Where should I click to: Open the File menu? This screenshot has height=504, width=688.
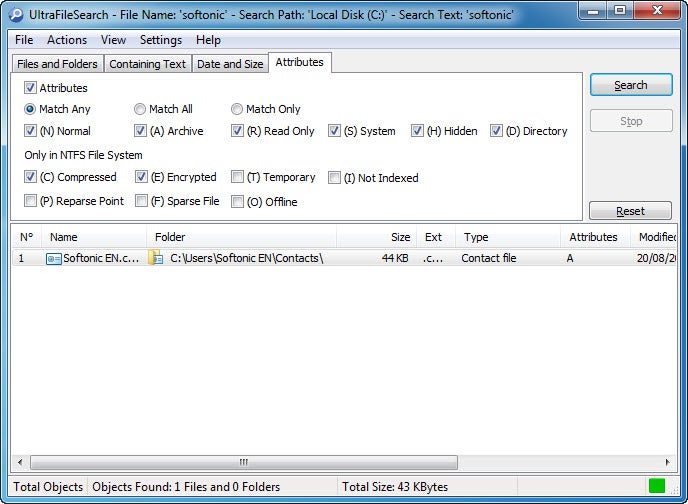click(24, 40)
